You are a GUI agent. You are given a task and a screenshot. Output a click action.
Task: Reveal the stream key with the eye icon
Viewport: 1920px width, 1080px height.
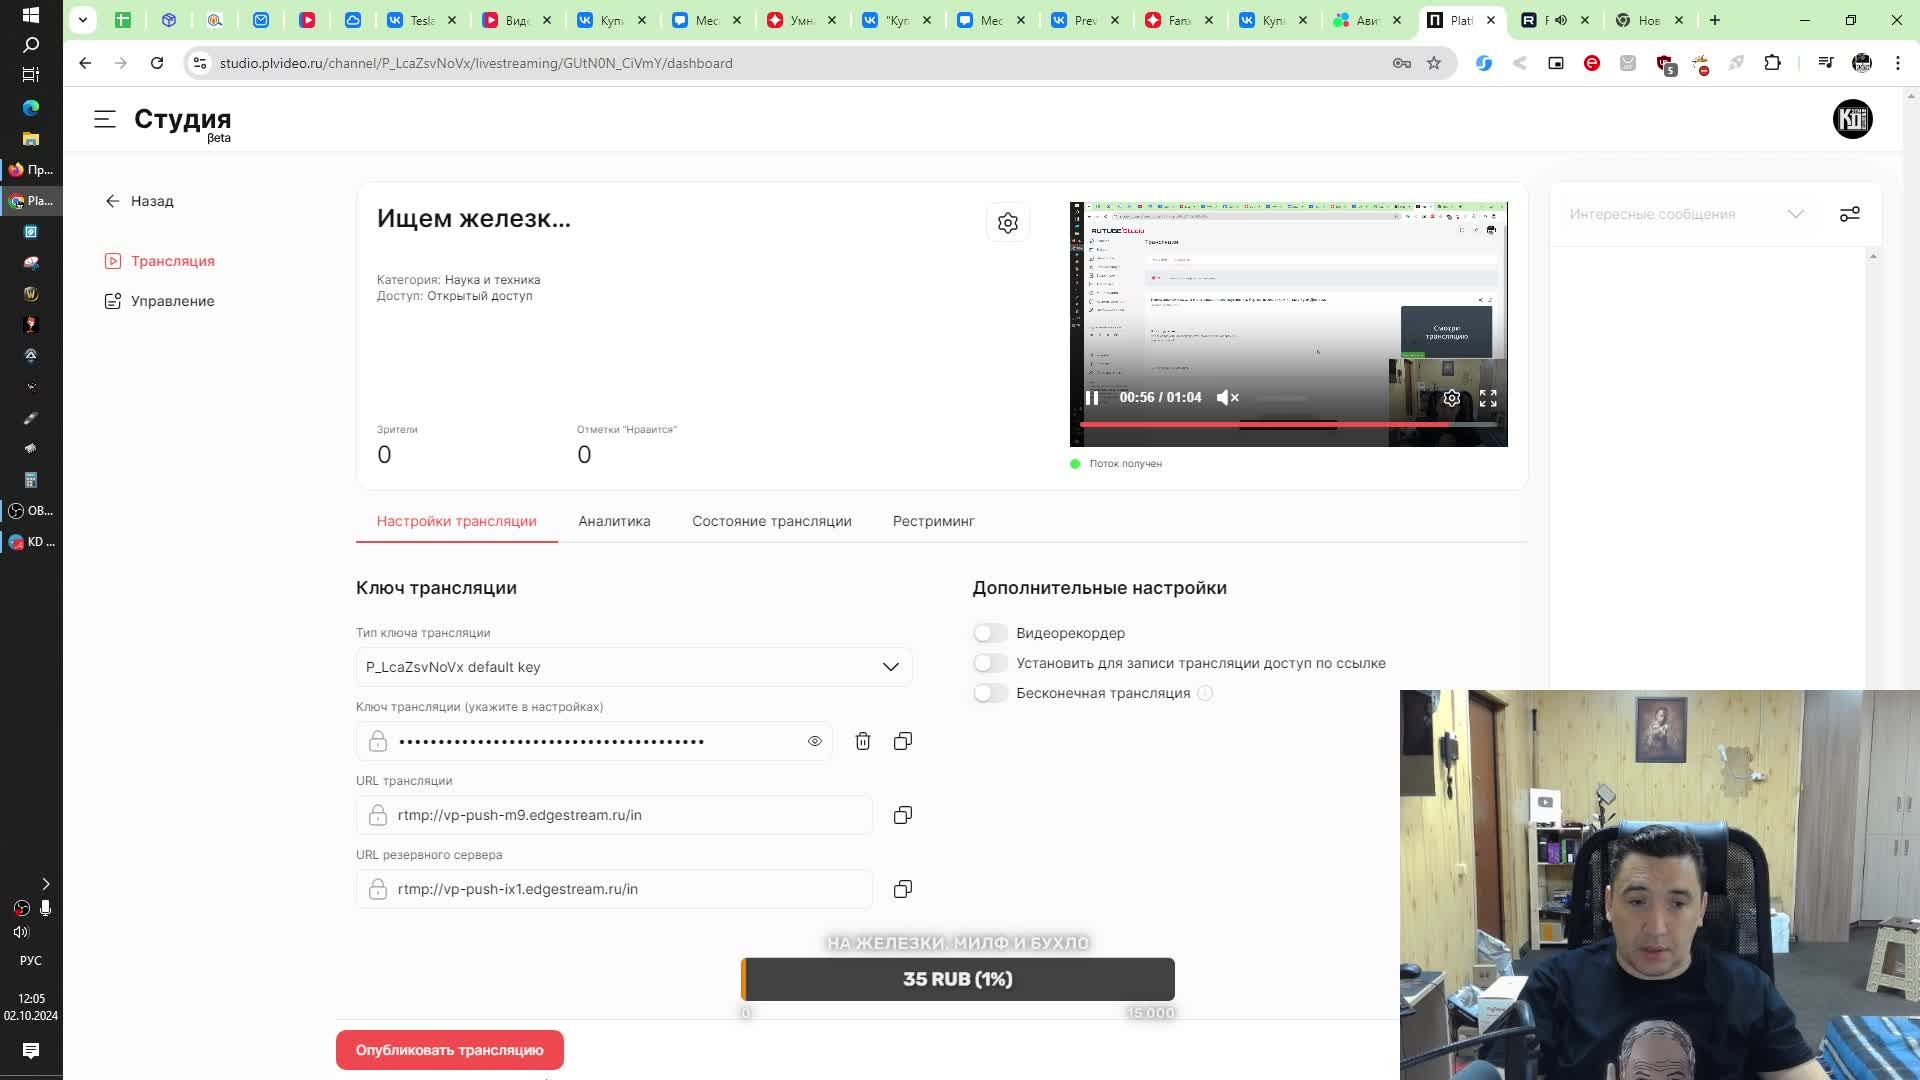pyautogui.click(x=814, y=741)
